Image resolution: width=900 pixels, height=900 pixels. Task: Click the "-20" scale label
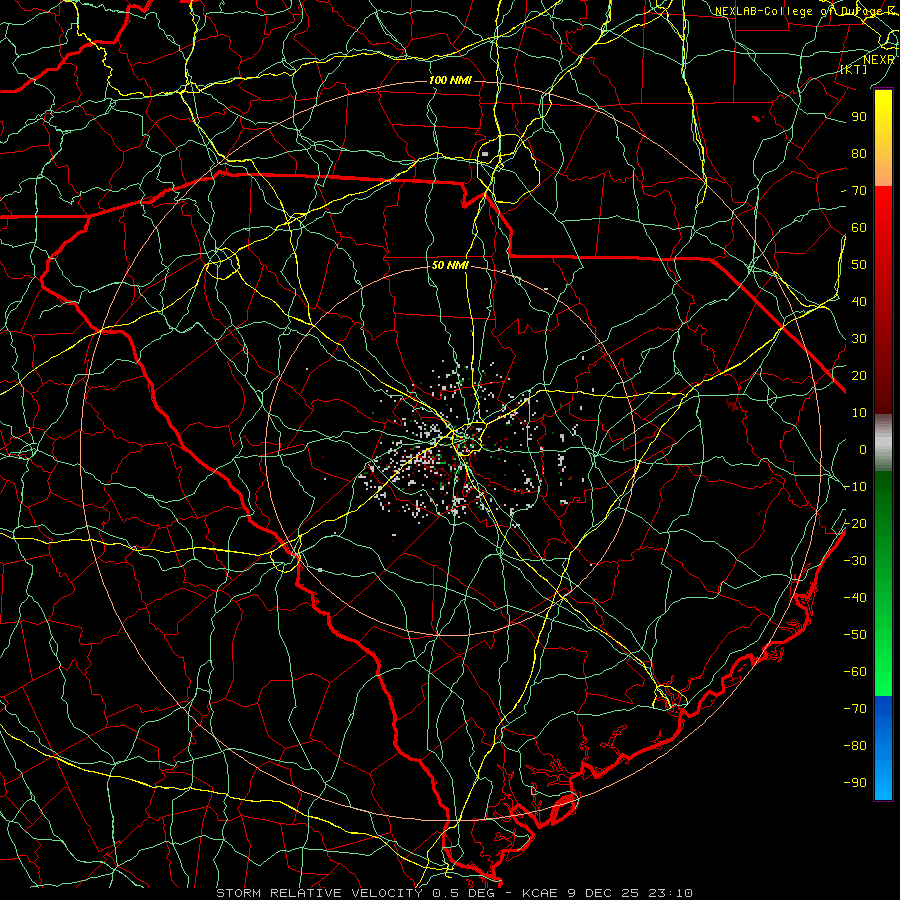click(x=855, y=523)
